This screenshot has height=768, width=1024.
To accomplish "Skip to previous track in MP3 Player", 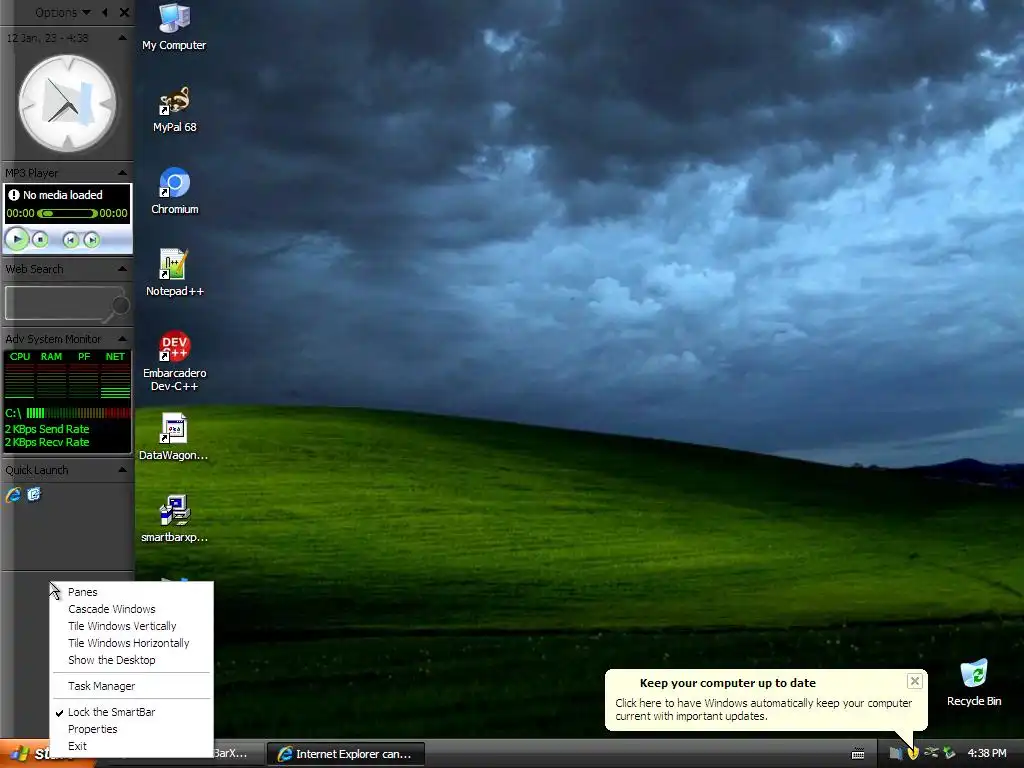I will (x=71, y=240).
